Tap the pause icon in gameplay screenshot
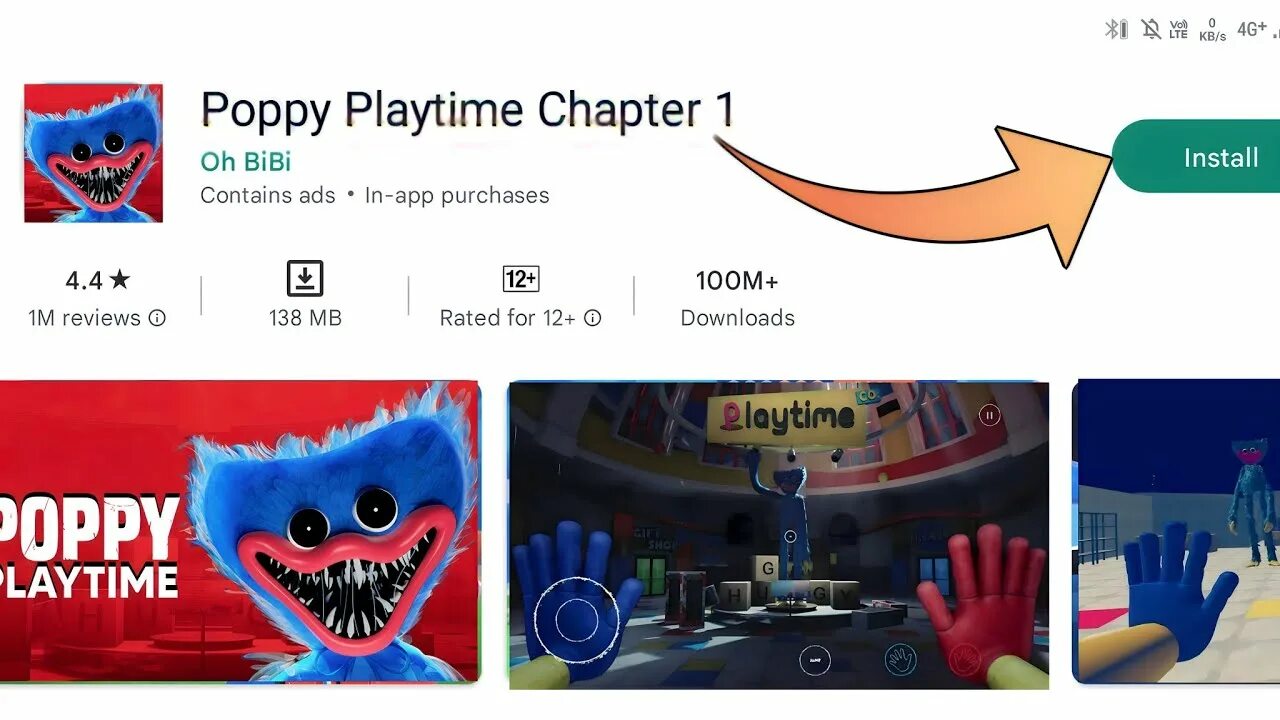This screenshot has width=1280, height=720. coord(990,415)
